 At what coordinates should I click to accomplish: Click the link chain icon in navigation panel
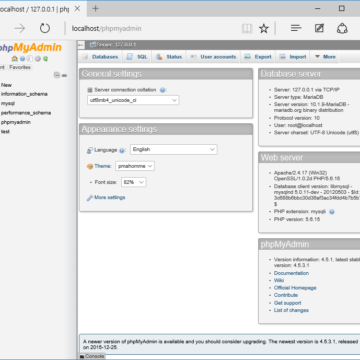tap(64, 76)
